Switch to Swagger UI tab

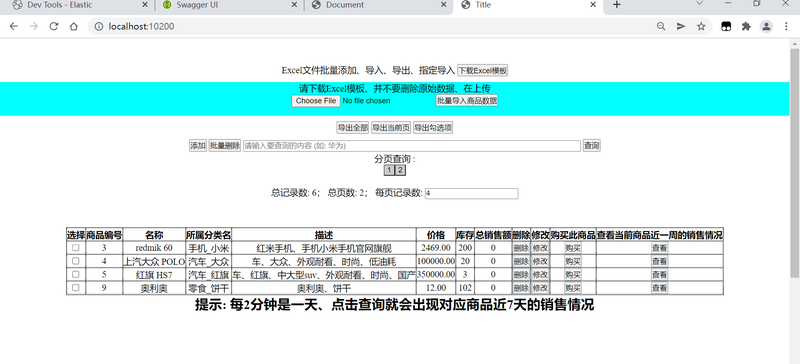pos(228,5)
